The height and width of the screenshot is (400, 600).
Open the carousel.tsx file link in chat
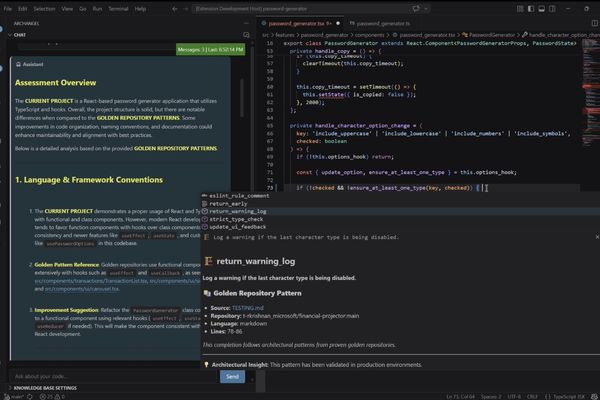[82, 289]
